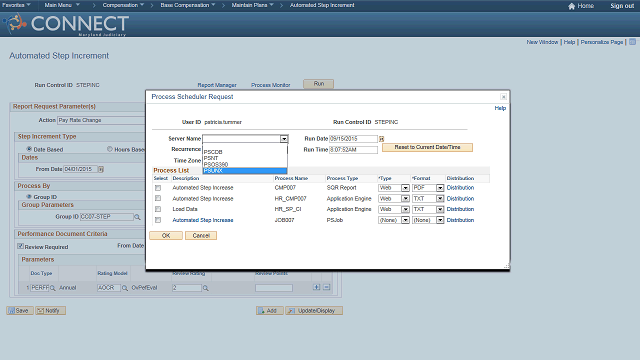Click the Run Date input field
The image size is (640, 360).
353,139
